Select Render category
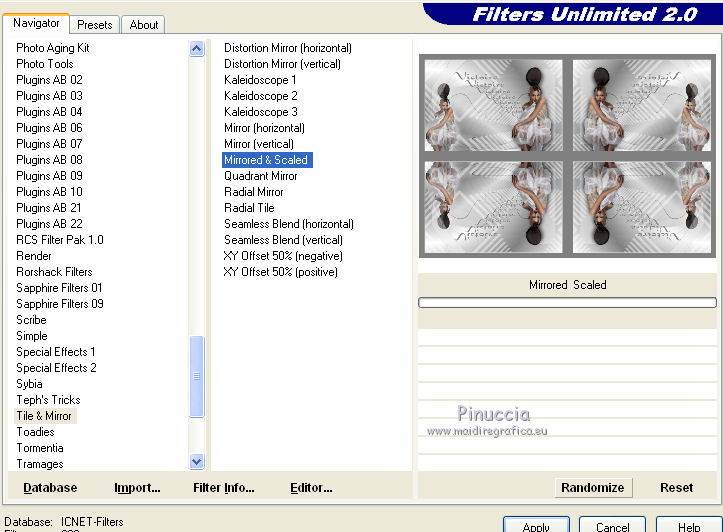Viewport: 723px width, 532px height. 34,256
